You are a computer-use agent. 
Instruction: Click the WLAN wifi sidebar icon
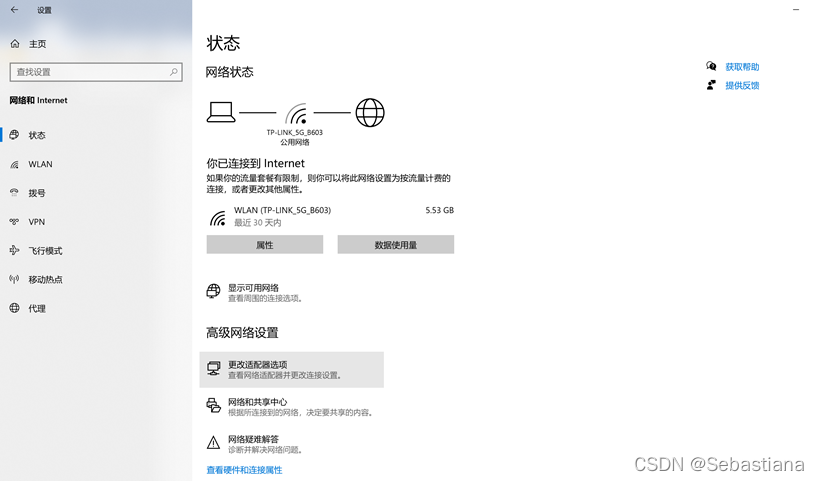click(14, 164)
